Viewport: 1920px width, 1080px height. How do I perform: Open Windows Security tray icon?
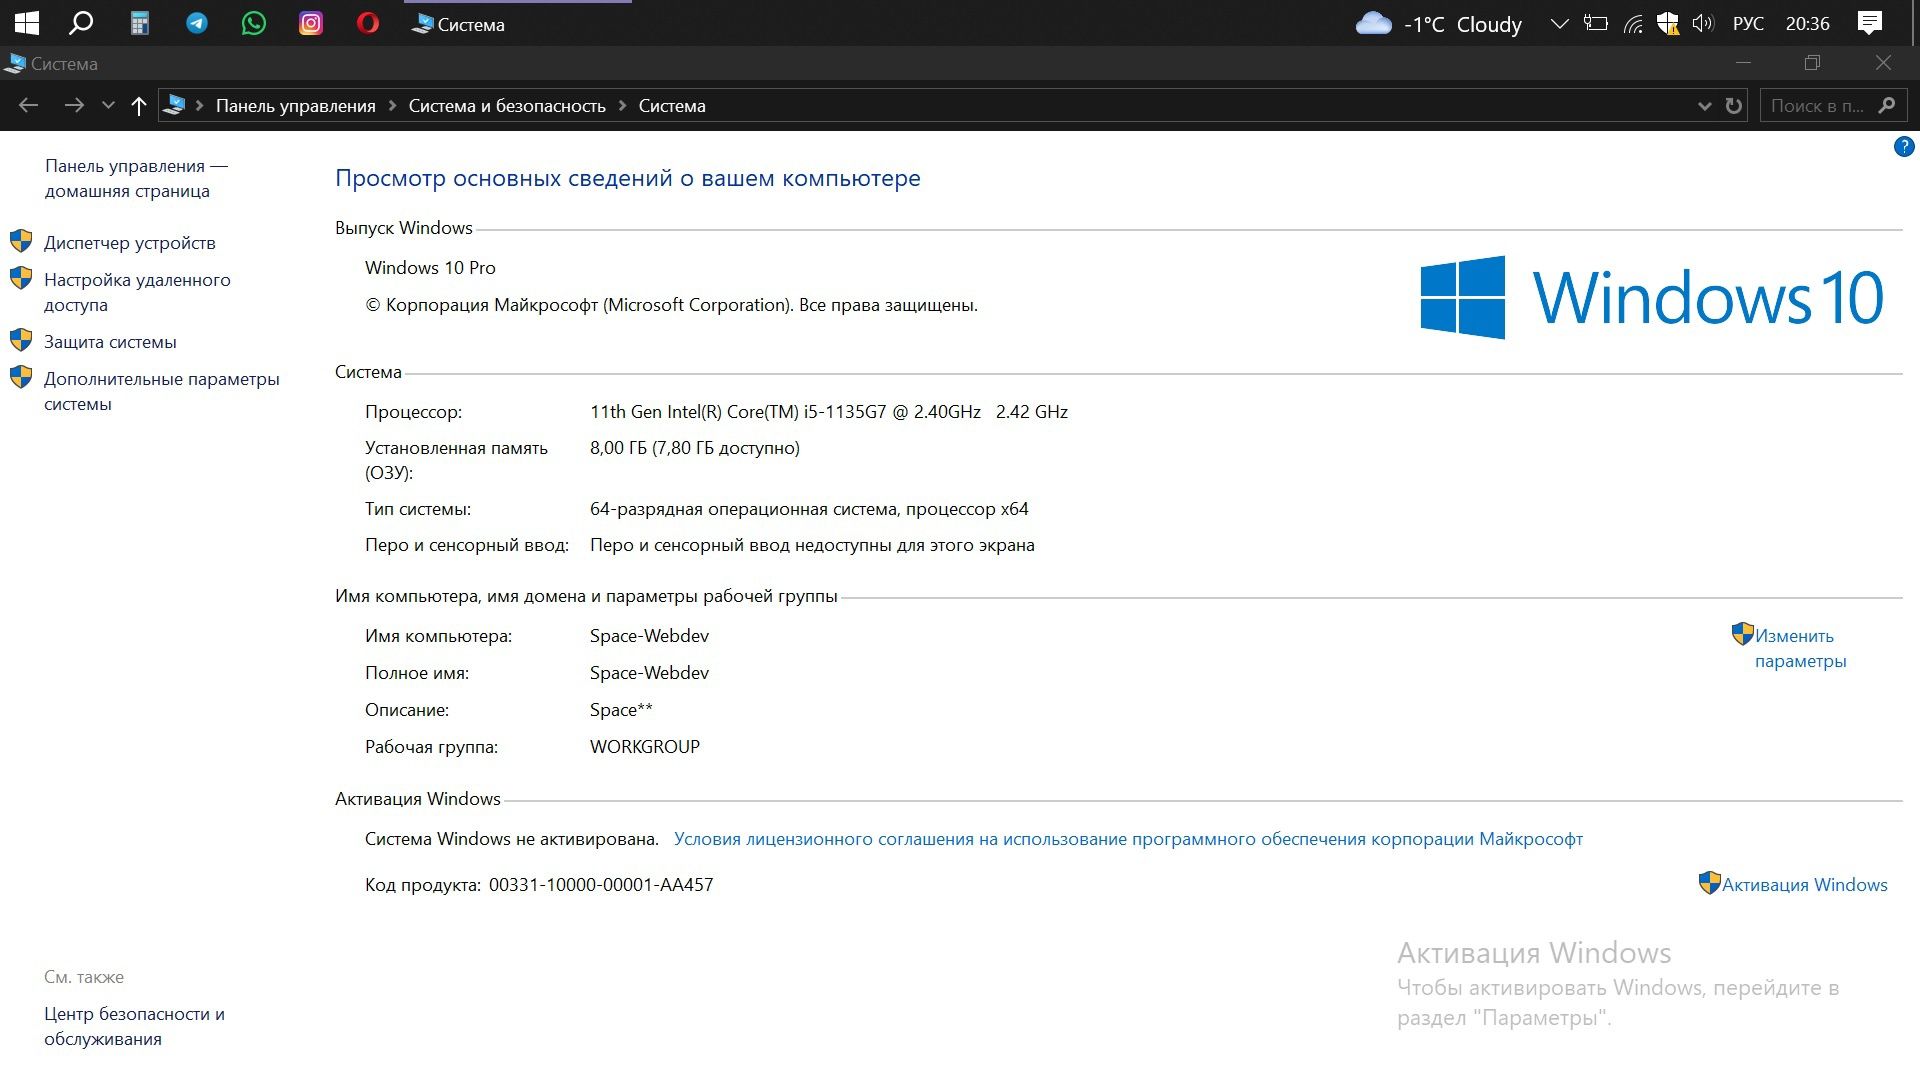coord(1668,23)
